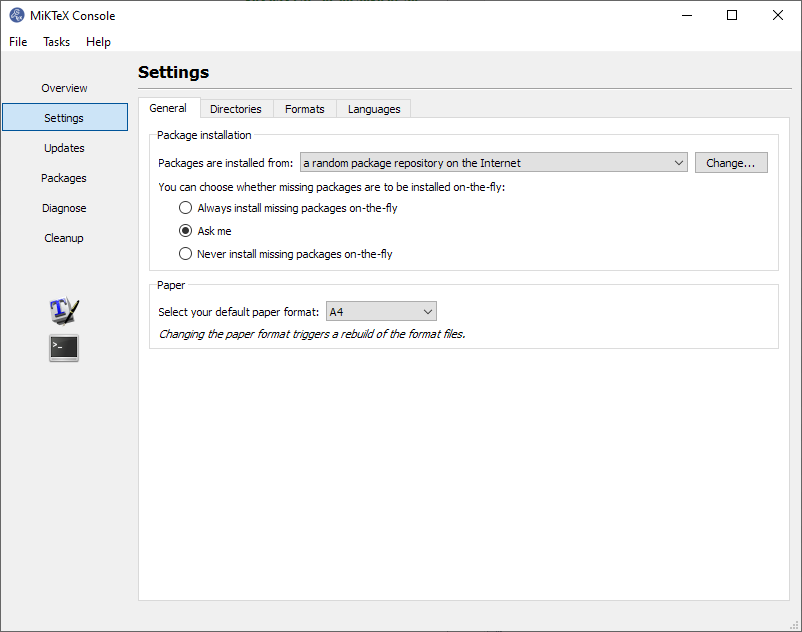The image size is (802, 632).
Task: Go to the Overview page
Action: [x=64, y=88]
